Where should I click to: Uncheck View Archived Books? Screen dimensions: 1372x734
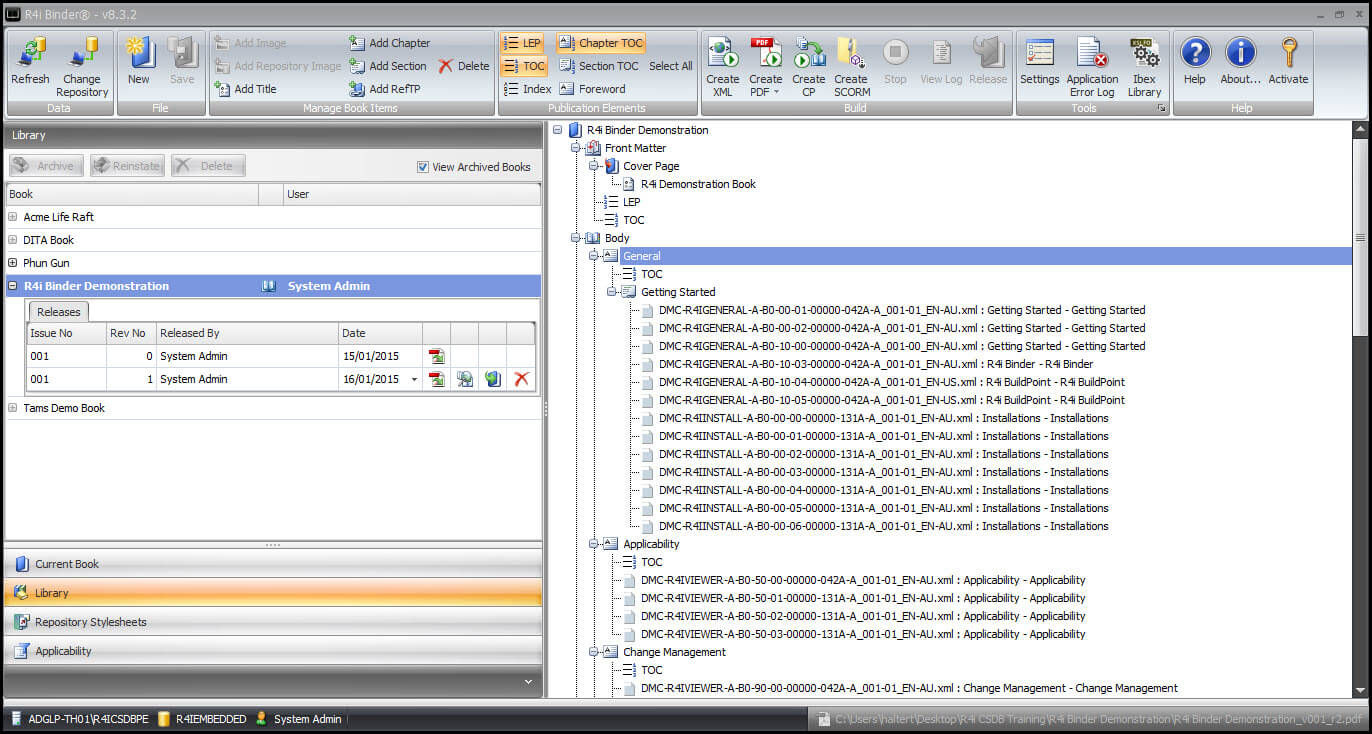(x=423, y=167)
